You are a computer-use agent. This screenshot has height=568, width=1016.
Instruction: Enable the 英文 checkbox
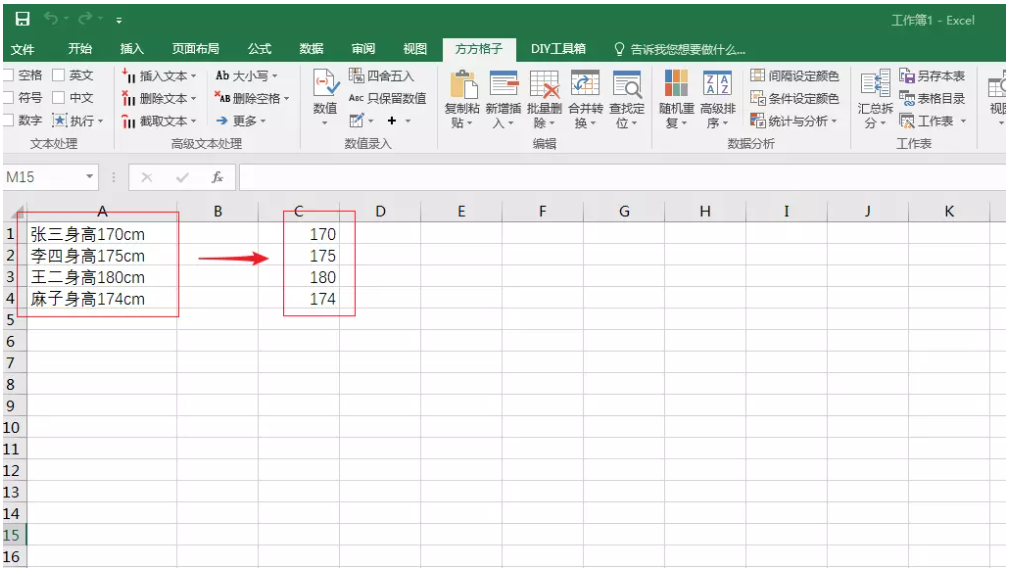tap(58, 75)
